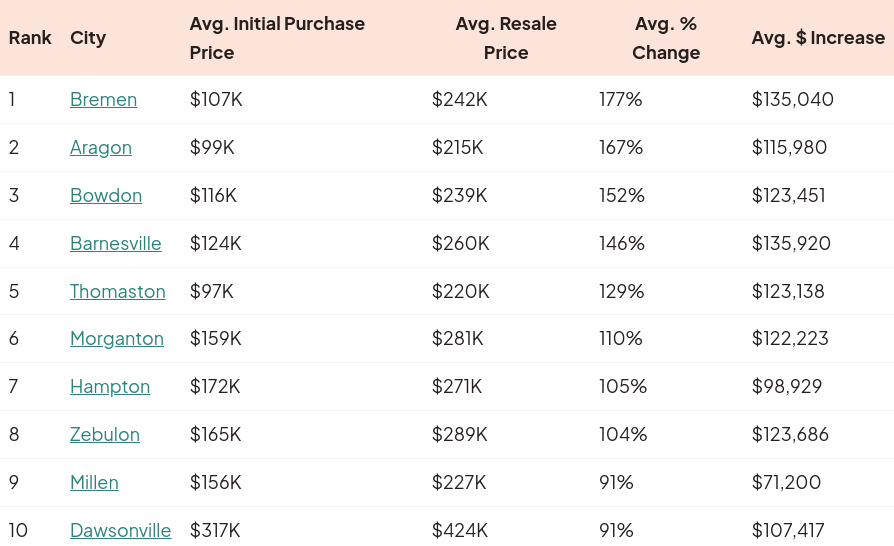The image size is (894, 546).
Task: Select the Avg. Initial Purchase Price header
Action: coord(277,38)
